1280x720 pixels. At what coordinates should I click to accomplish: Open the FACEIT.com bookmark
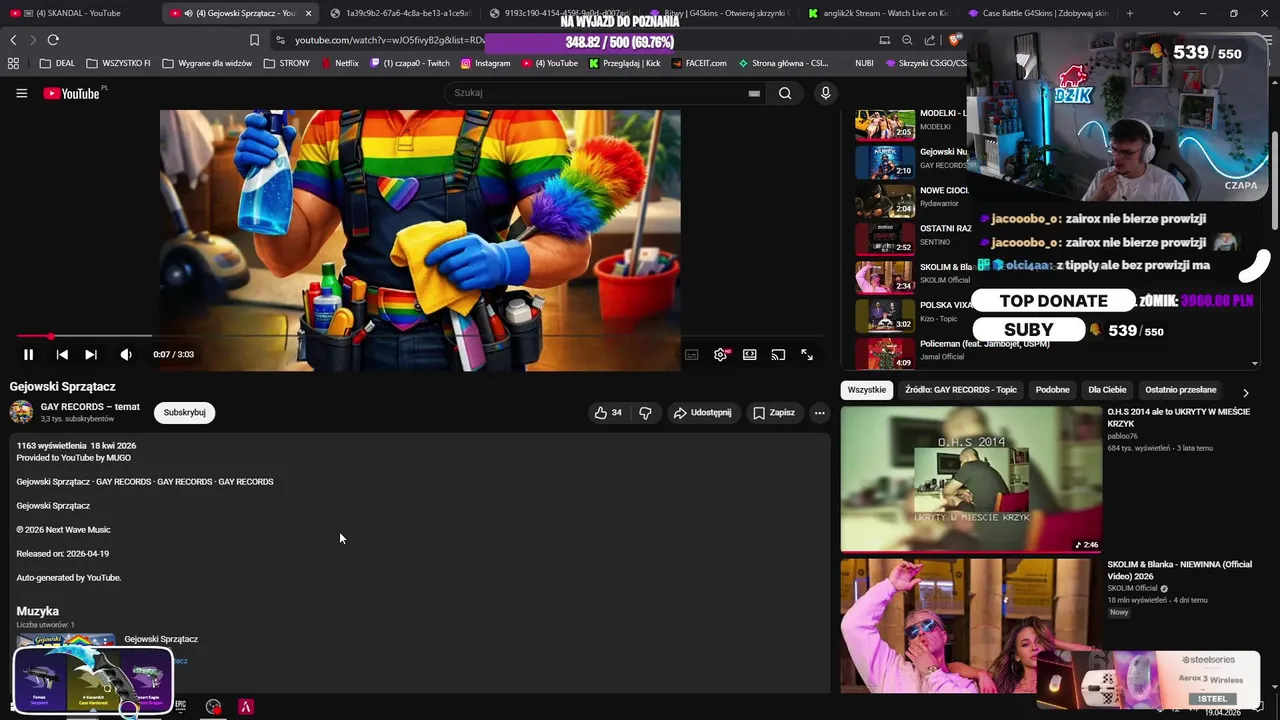click(x=699, y=63)
